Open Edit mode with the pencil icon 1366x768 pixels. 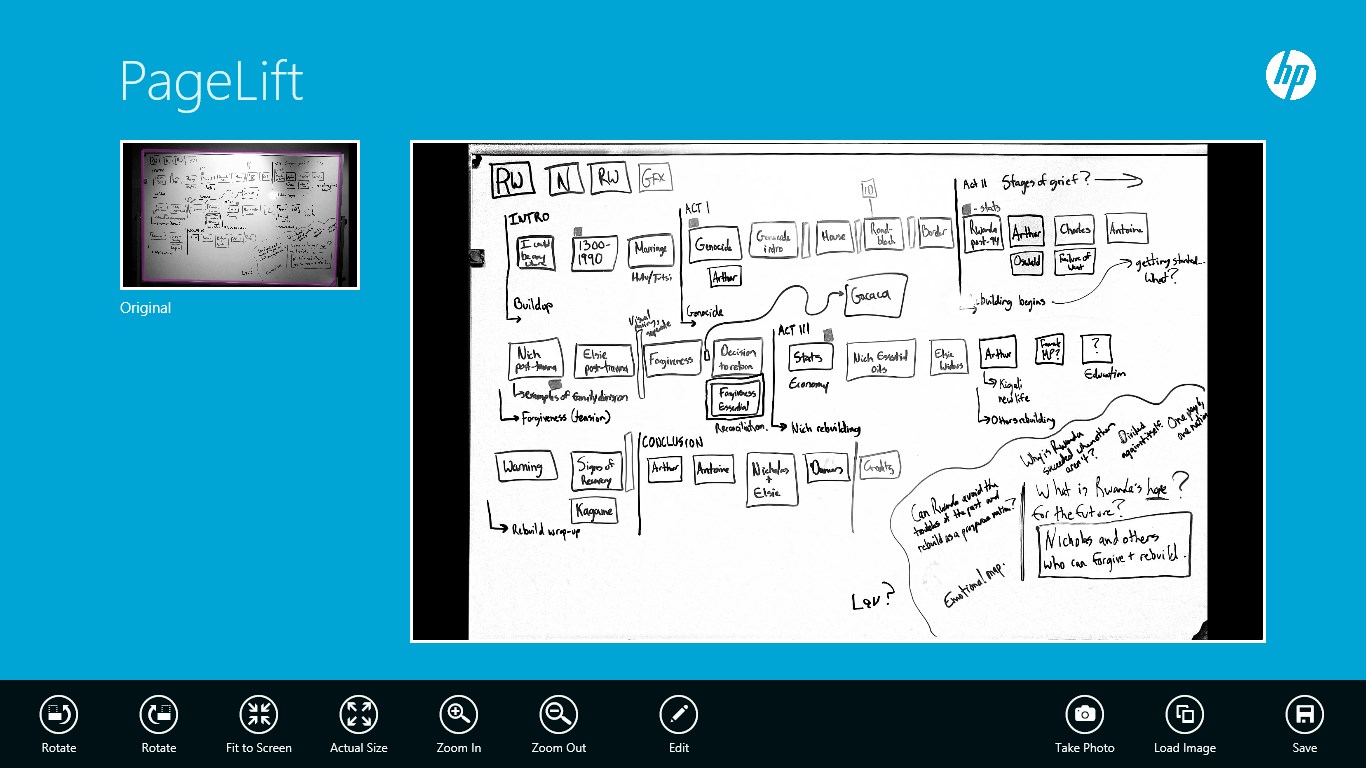click(x=679, y=714)
